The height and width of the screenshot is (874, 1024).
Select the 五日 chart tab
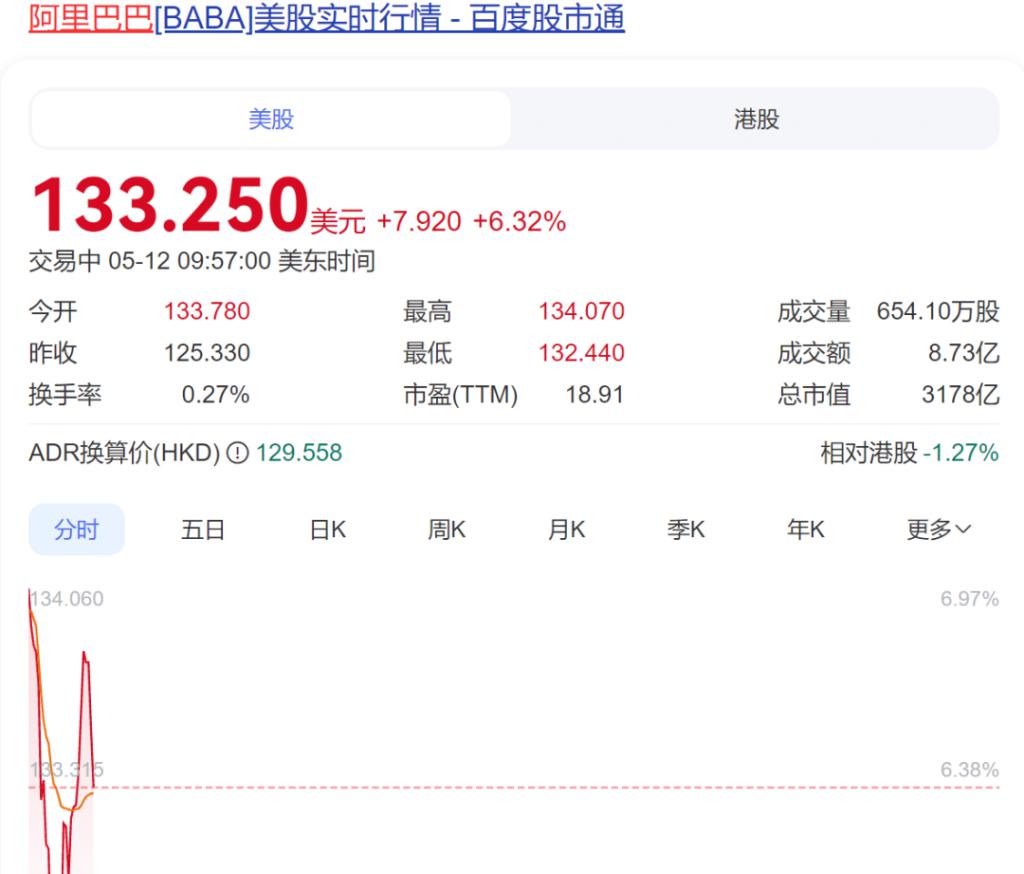tap(202, 529)
